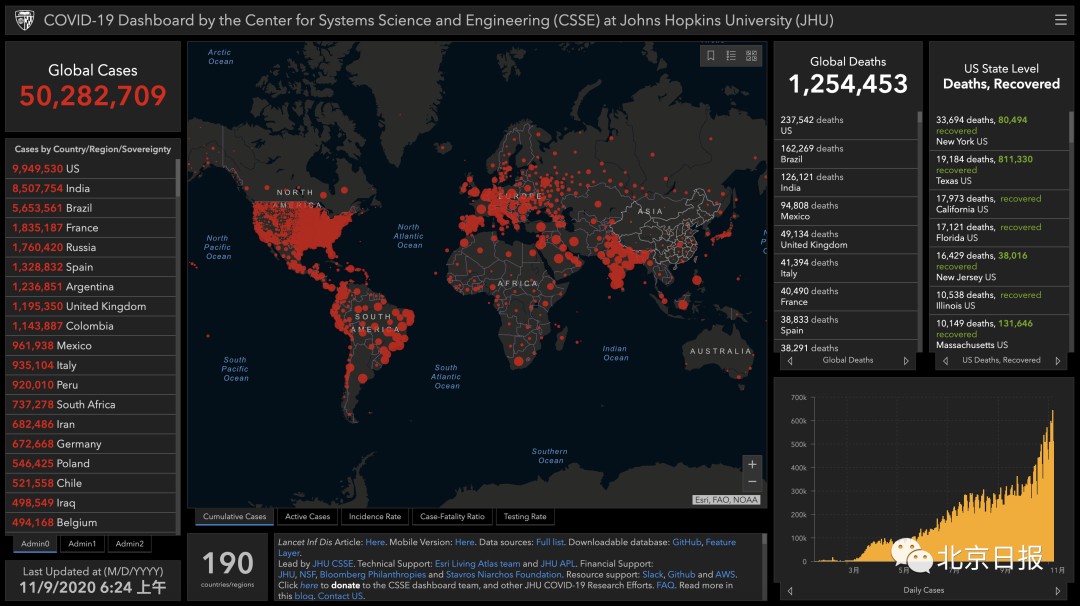Open the Esri Living Atlas team link
This screenshot has width=1080, height=606.
[477, 563]
